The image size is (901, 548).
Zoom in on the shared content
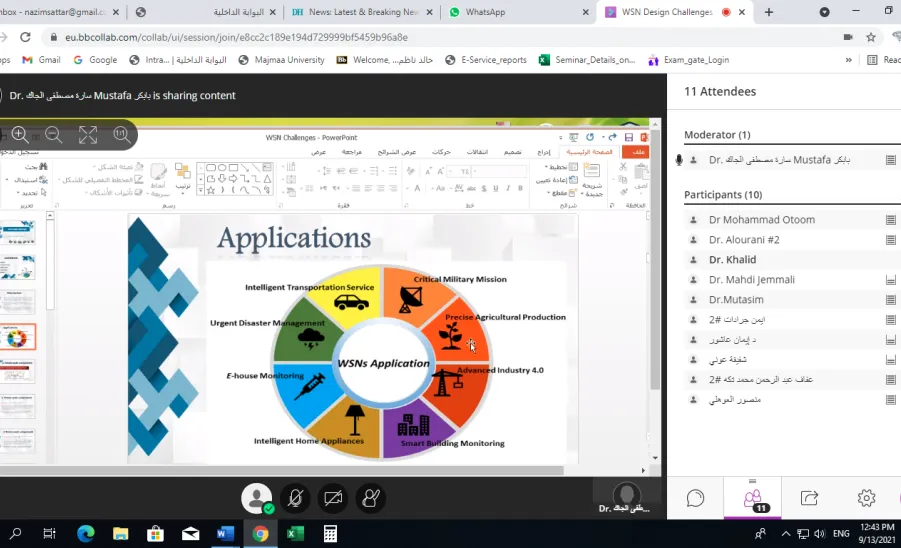pyautogui.click(x=20, y=134)
